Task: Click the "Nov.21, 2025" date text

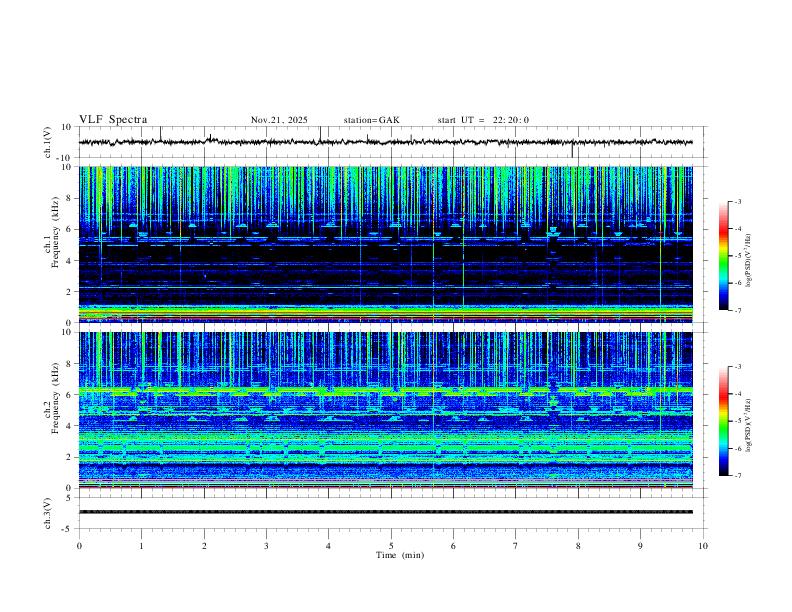Action: (x=279, y=120)
